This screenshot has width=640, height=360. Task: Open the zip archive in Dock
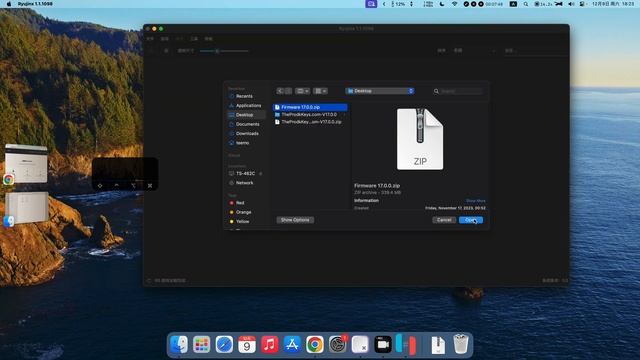point(438,345)
